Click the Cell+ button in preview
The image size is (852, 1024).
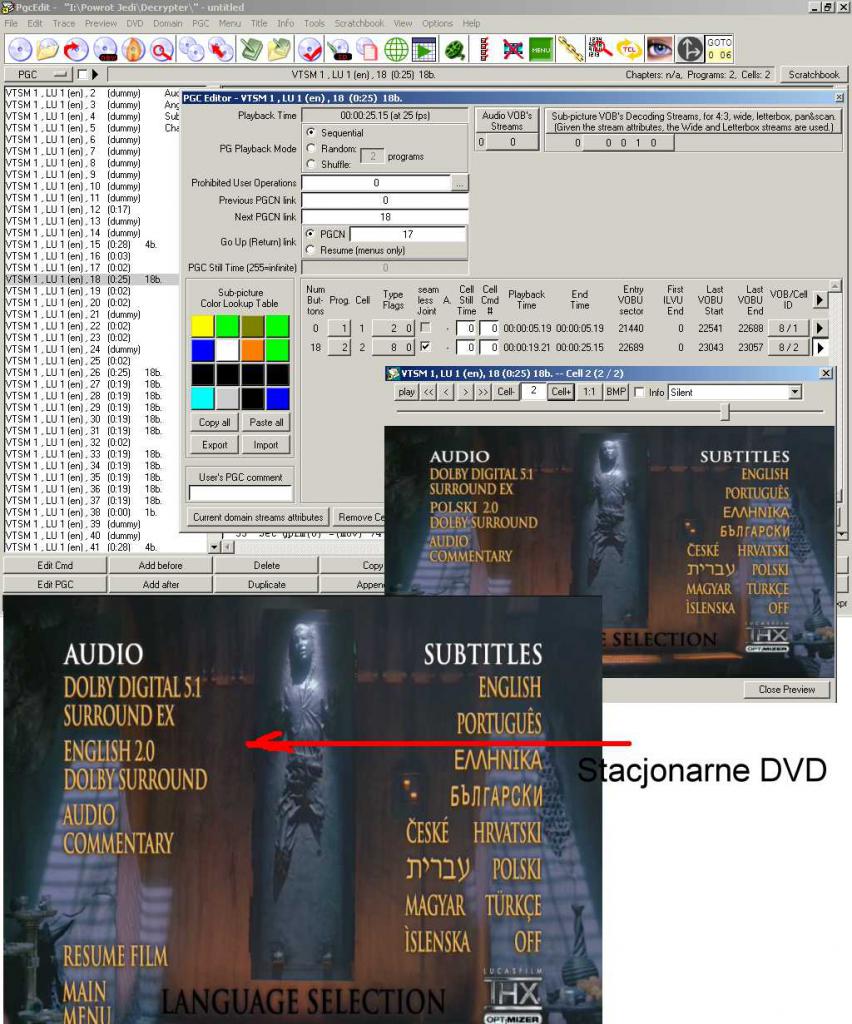click(x=561, y=392)
